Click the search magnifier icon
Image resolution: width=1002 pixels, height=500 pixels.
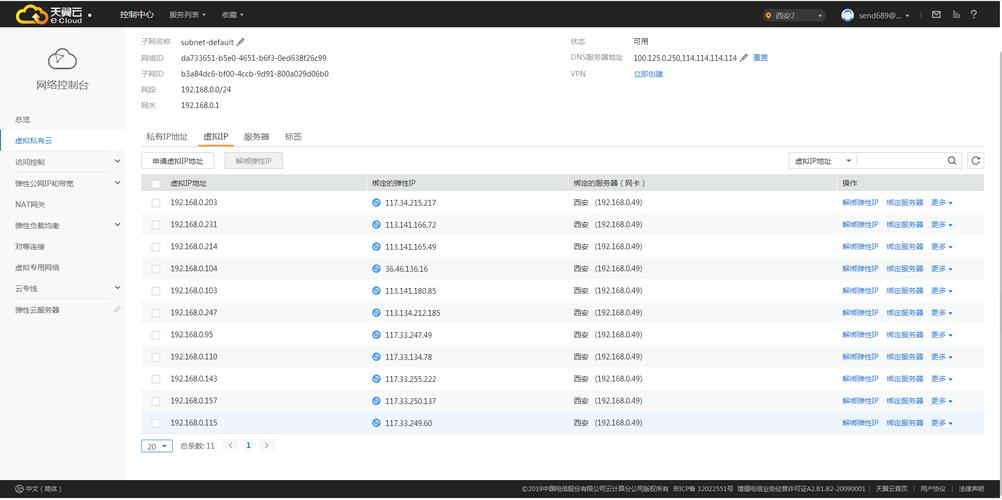point(952,161)
